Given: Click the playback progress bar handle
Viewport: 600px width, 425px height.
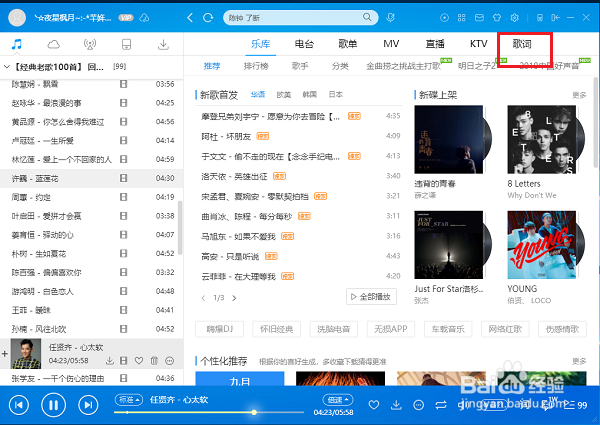Looking at the screenshot, I should (254, 412).
